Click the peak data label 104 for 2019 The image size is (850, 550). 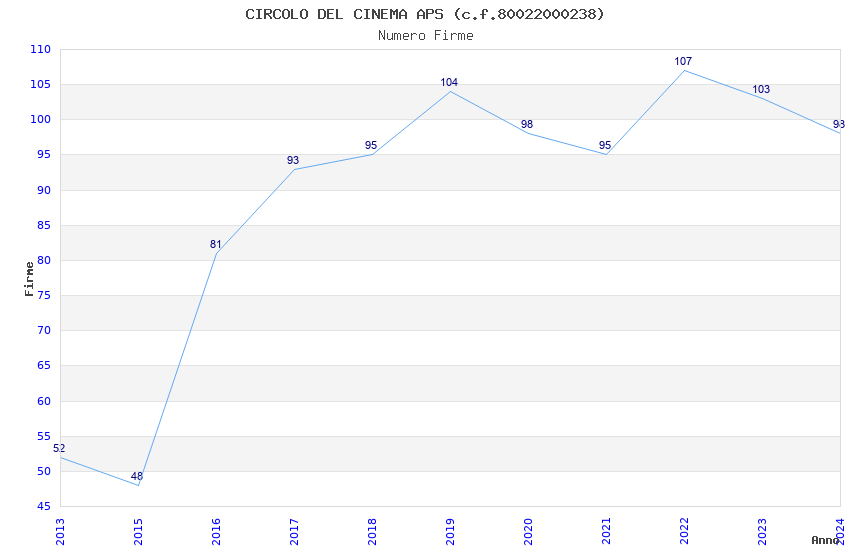pos(449,82)
